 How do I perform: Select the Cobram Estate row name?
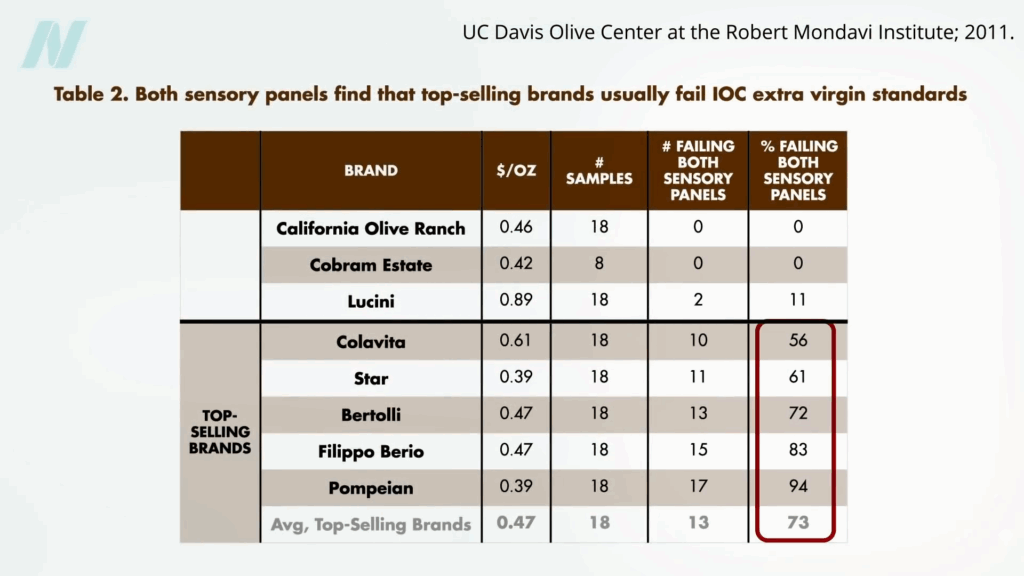pos(370,265)
